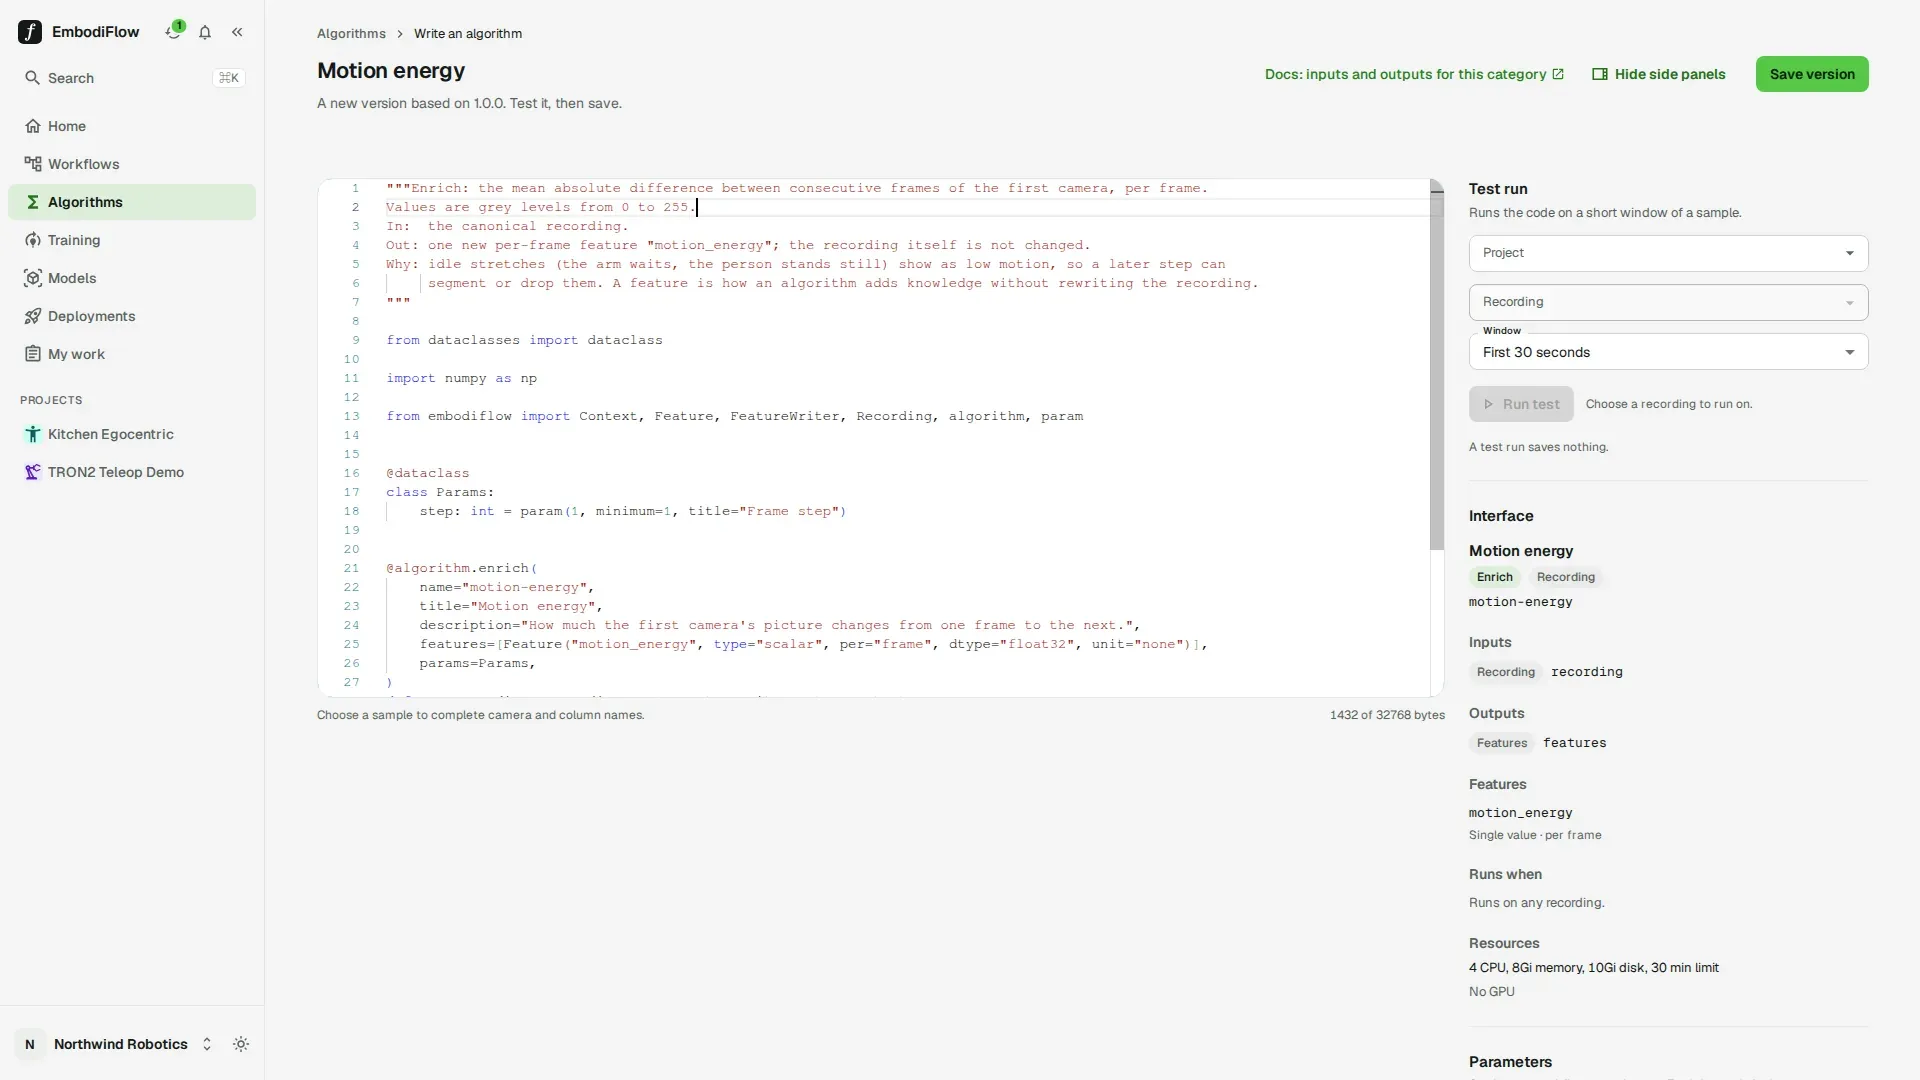Click the Save version button
Image resolution: width=1920 pixels, height=1080 pixels.
[x=1812, y=74]
